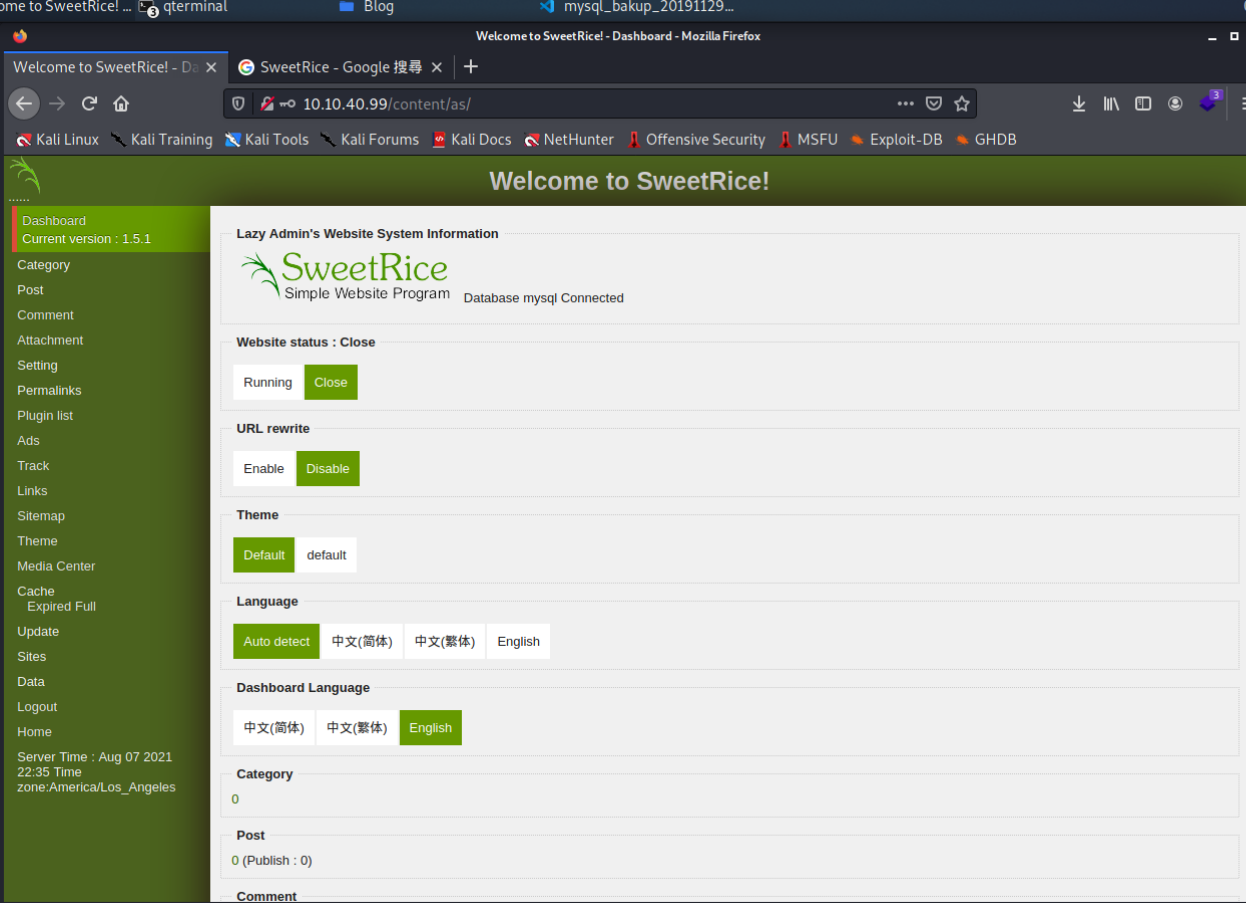Image resolution: width=1246 pixels, height=903 pixels.
Task: Expand the Cache sidebar item
Action: [x=36, y=591]
